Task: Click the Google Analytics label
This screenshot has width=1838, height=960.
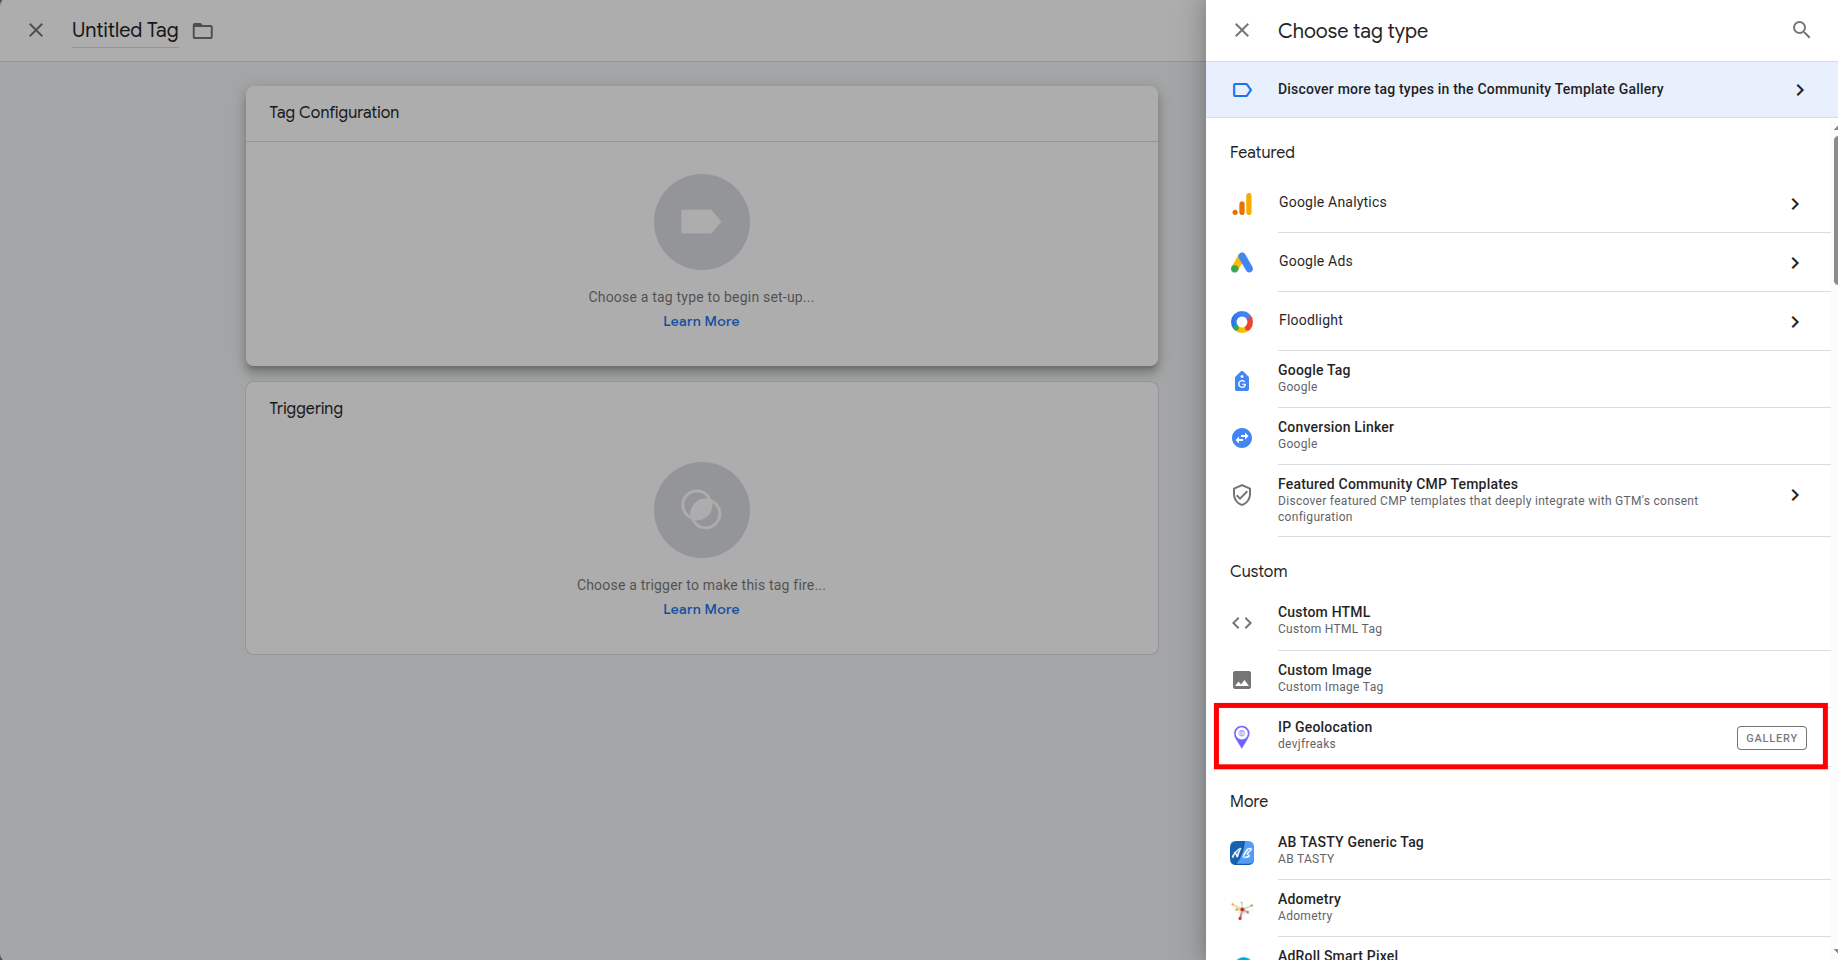Action: pos(1333,202)
